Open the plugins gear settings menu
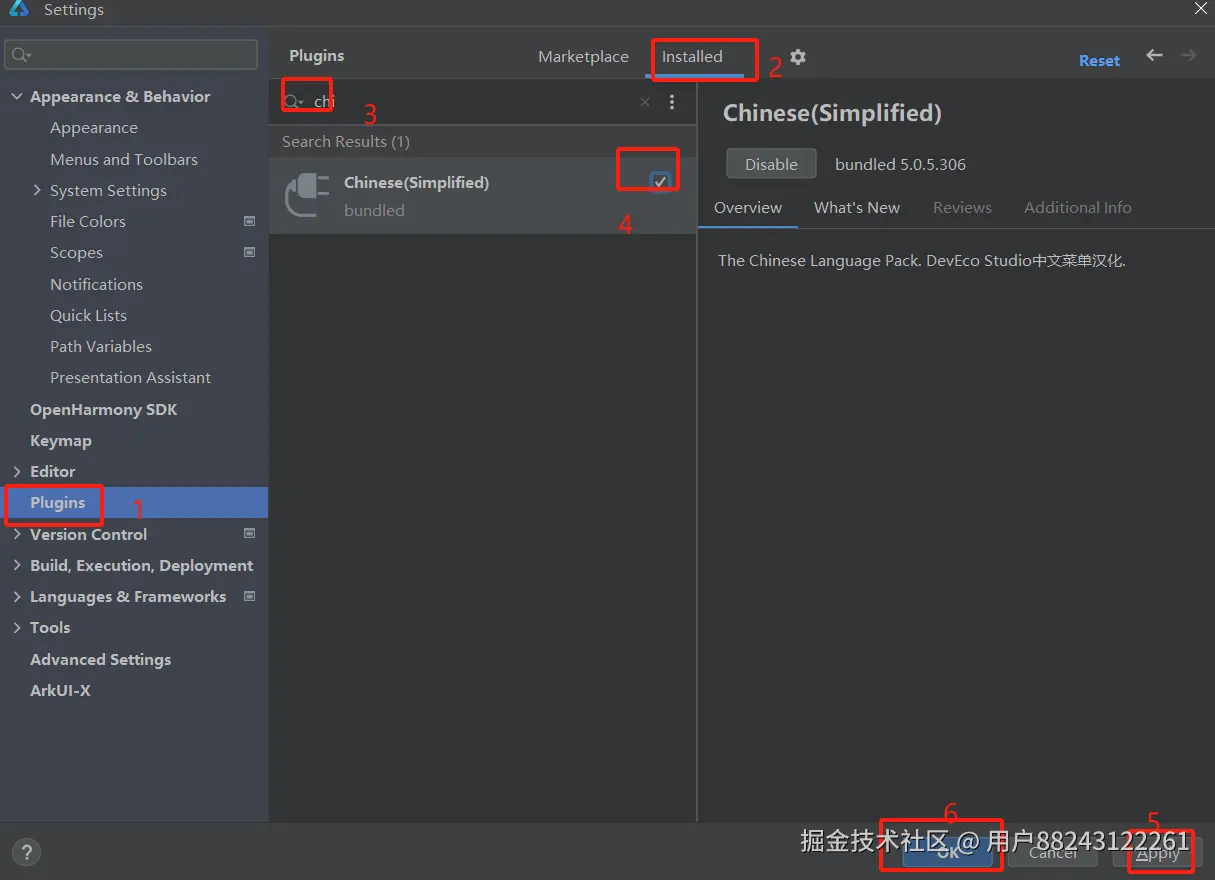Image resolution: width=1215 pixels, height=880 pixels. [797, 57]
